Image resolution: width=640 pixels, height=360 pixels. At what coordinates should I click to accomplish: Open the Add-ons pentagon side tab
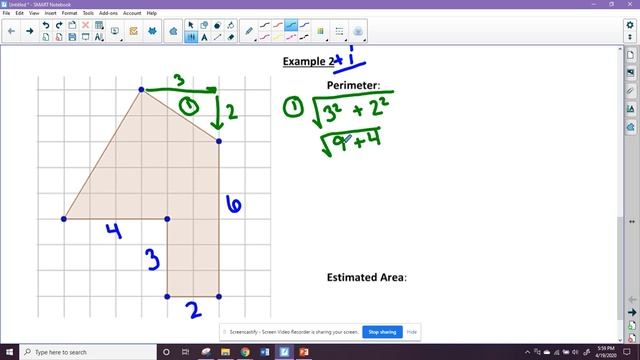(631, 127)
